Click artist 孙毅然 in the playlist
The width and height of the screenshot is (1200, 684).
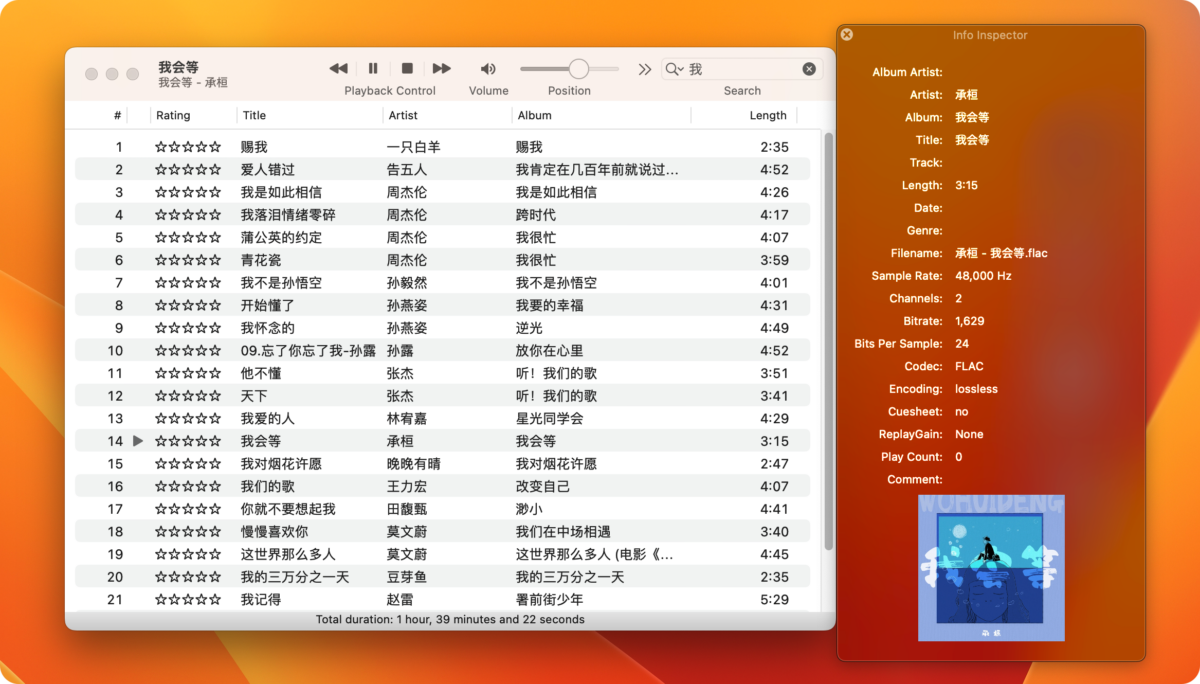coord(407,283)
